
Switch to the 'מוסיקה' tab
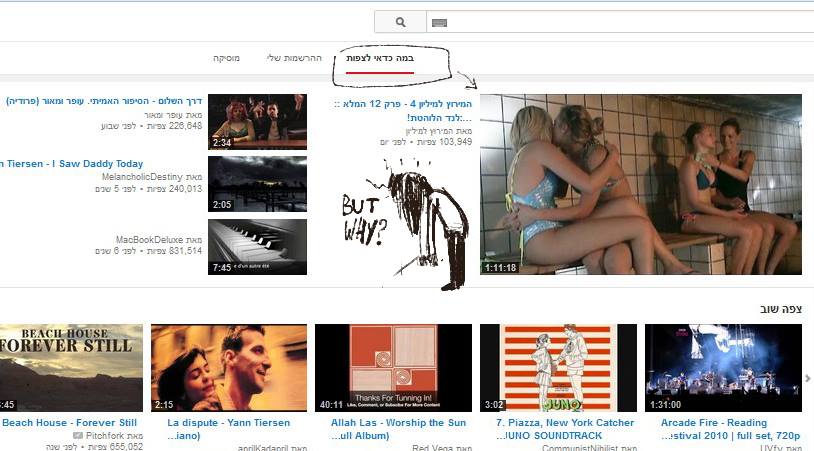tap(226, 59)
